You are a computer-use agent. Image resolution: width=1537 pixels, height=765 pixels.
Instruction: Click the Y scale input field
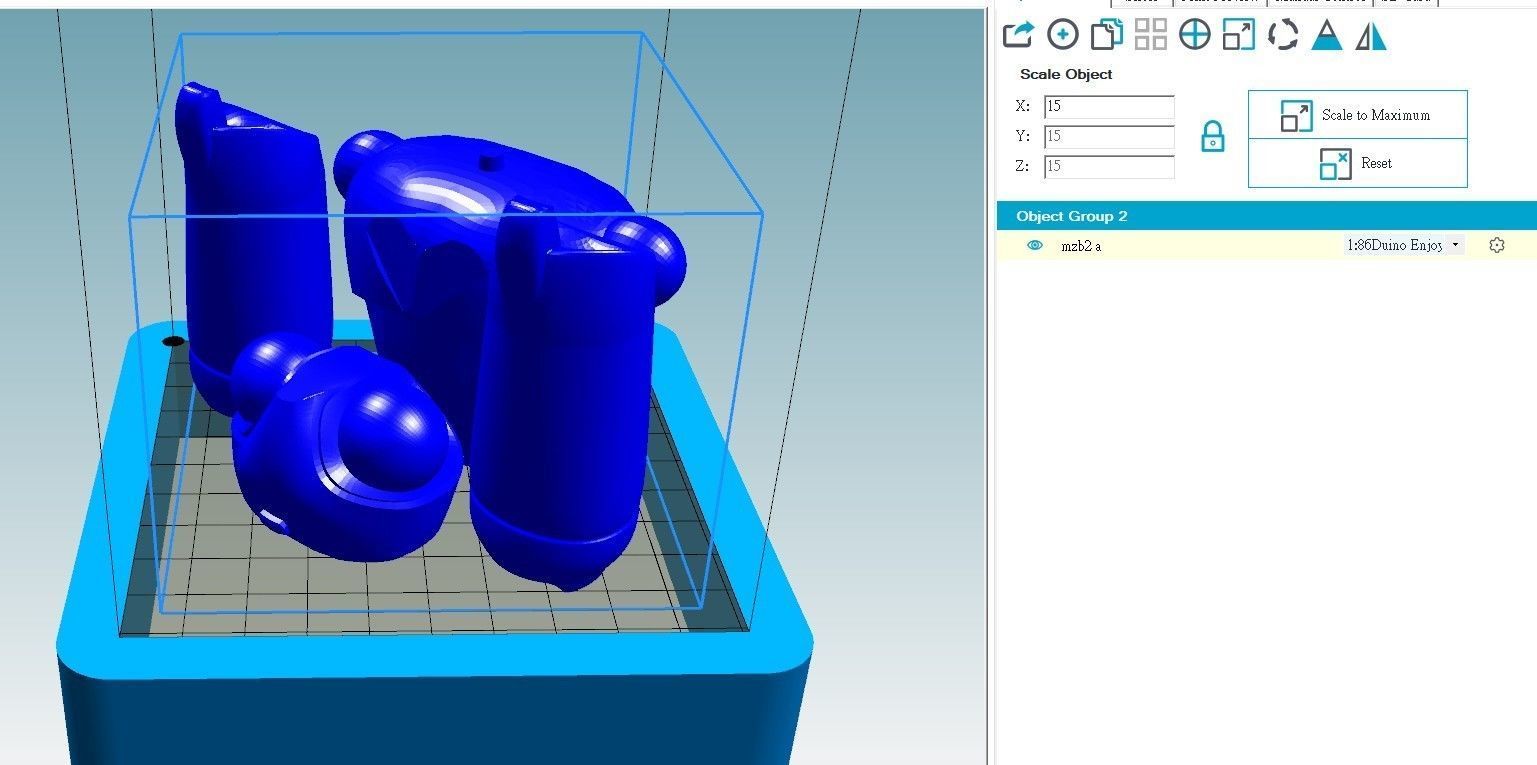coord(1109,137)
